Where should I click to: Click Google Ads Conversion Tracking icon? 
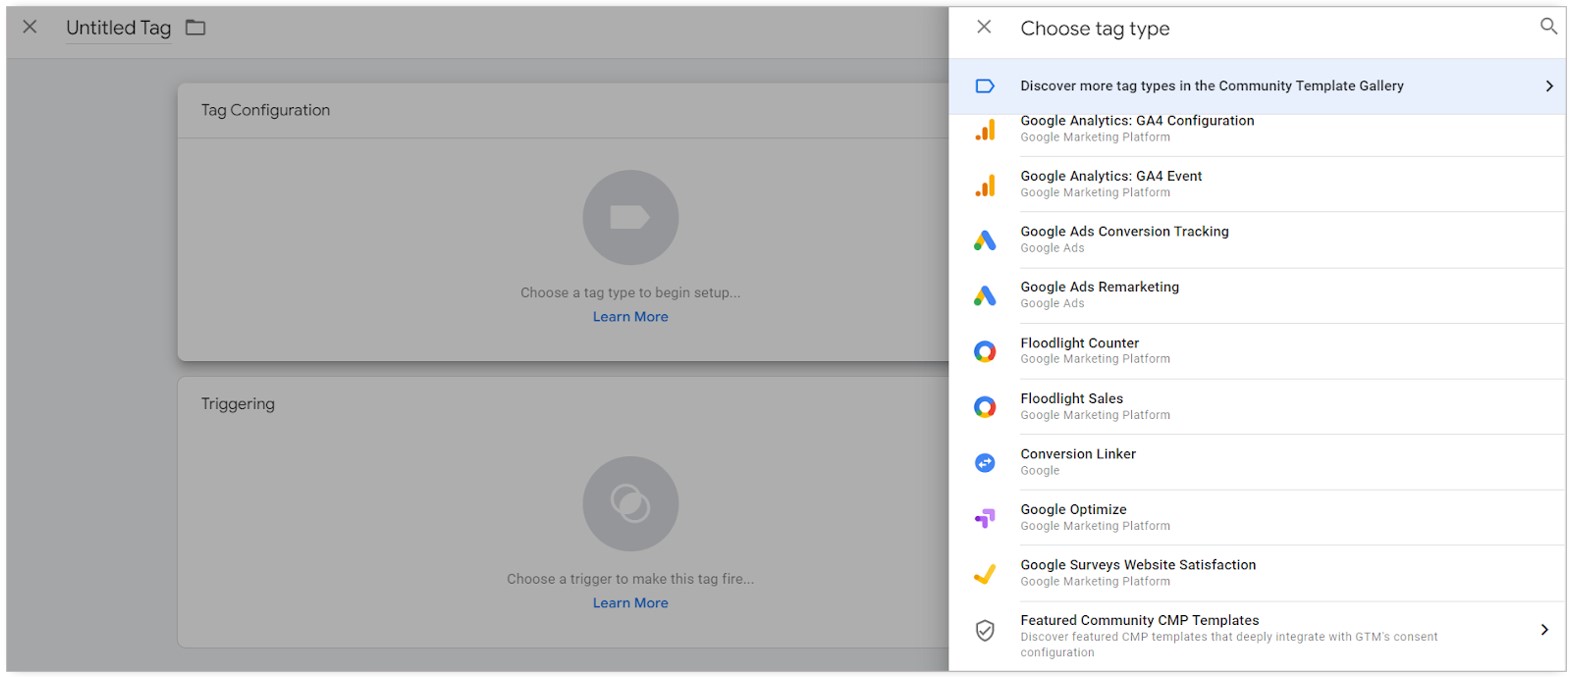985,240
